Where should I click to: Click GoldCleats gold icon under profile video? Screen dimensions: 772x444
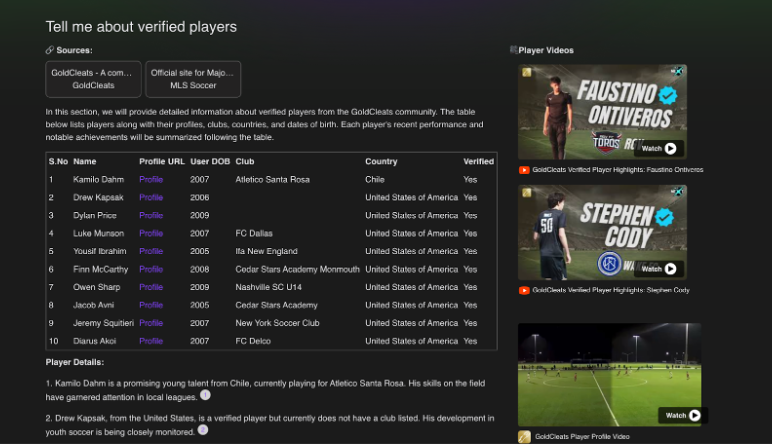click(524, 437)
